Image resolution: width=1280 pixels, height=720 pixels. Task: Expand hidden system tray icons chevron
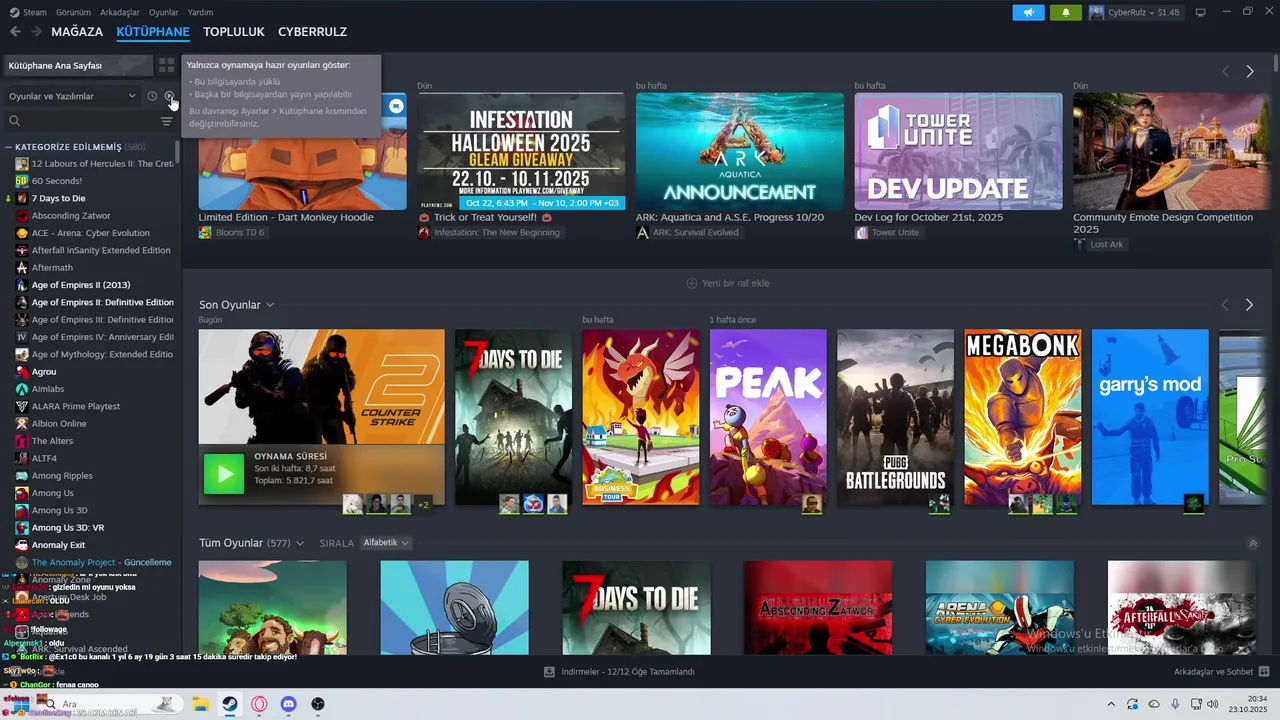(1110, 704)
